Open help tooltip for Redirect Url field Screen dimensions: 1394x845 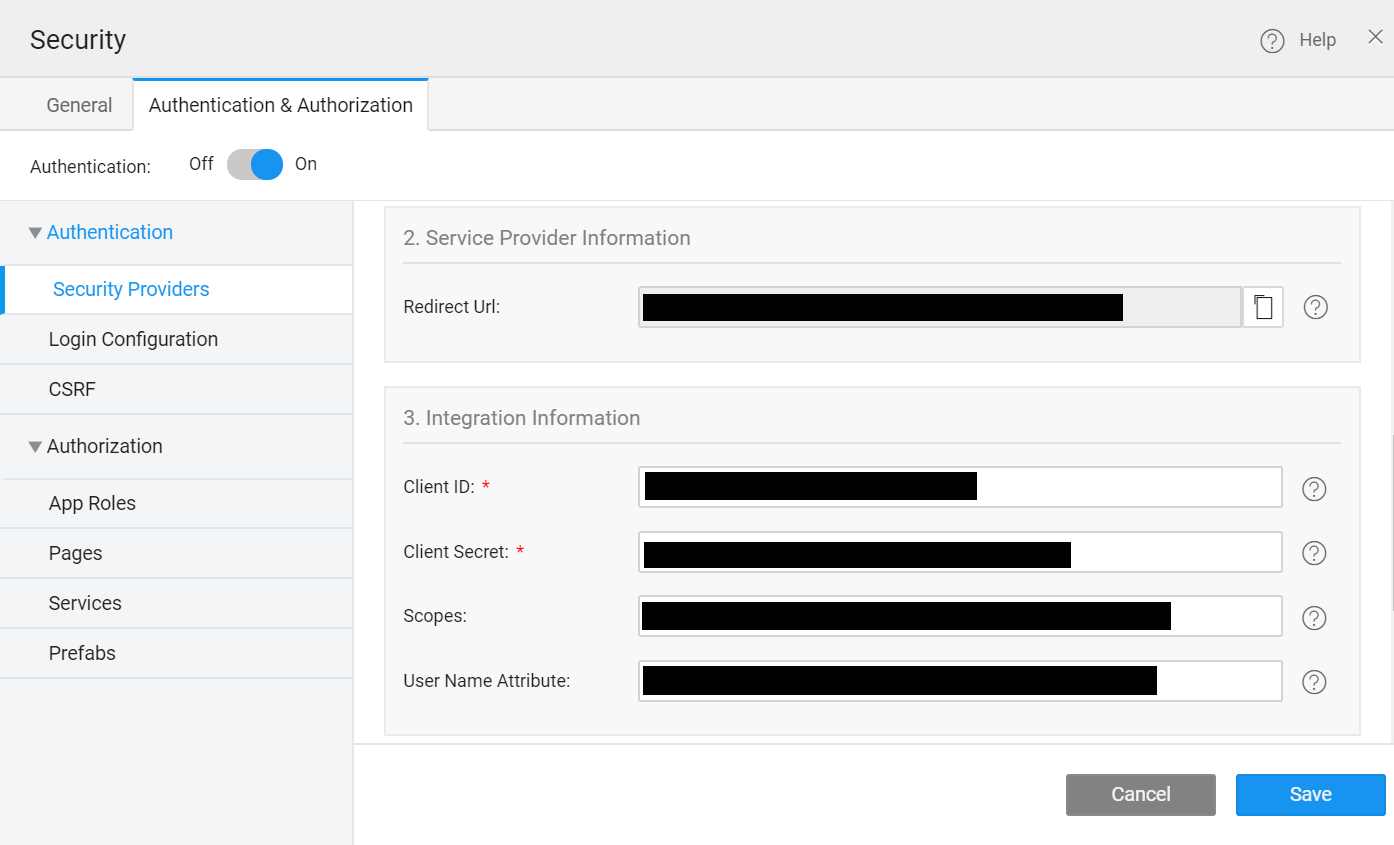click(1315, 307)
